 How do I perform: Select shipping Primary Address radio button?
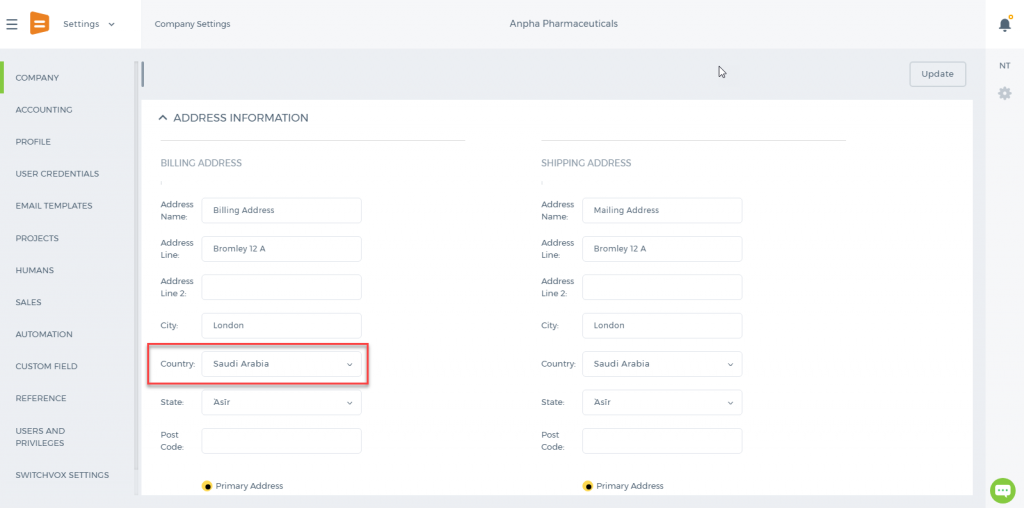click(588, 486)
